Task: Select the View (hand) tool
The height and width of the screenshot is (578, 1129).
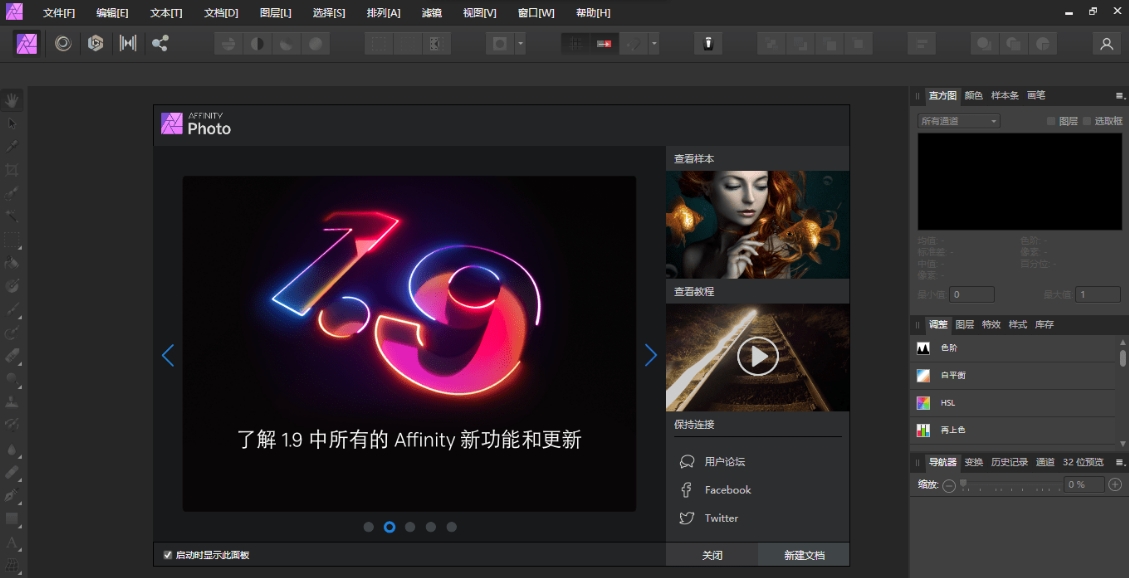Action: pyautogui.click(x=12, y=101)
